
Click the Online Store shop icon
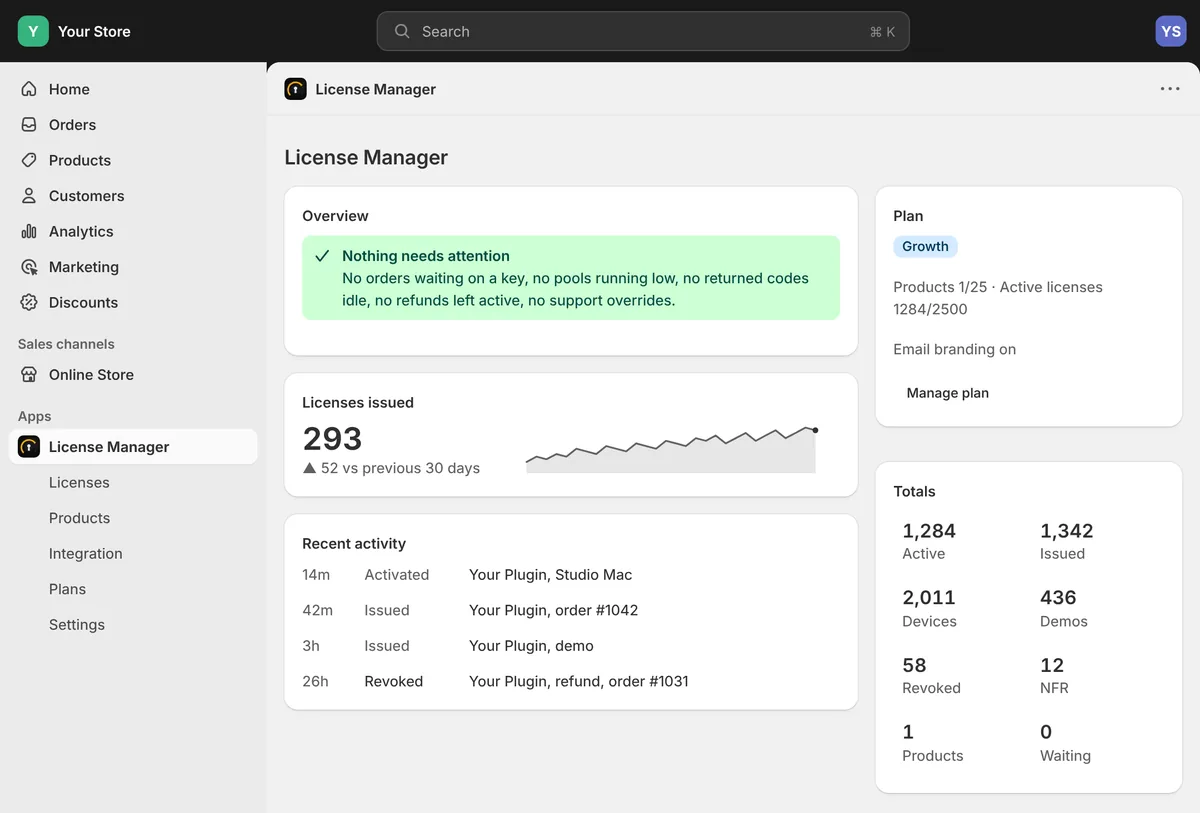click(x=29, y=375)
